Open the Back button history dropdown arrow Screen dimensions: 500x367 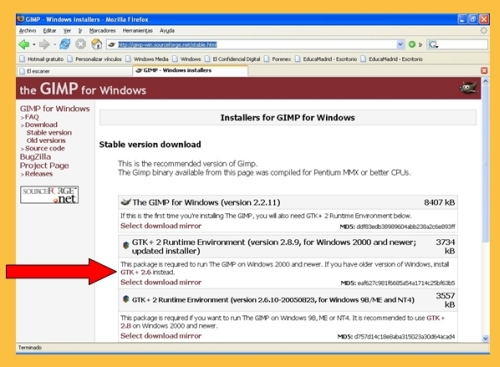[34, 44]
